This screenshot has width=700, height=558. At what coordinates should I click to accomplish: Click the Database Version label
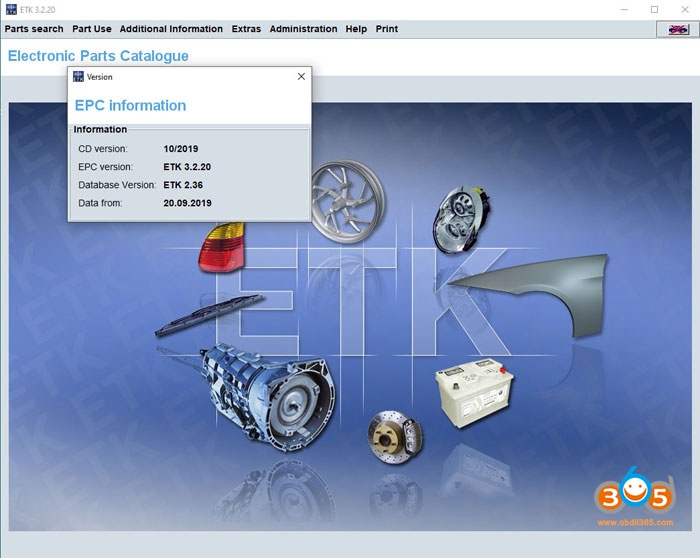pos(117,185)
